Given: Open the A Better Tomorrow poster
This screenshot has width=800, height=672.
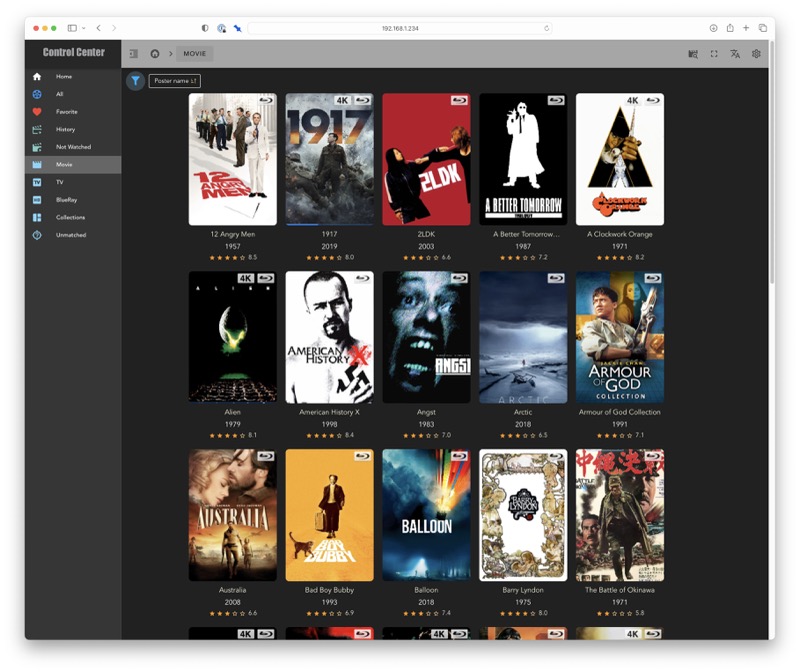Looking at the screenshot, I should 523,159.
